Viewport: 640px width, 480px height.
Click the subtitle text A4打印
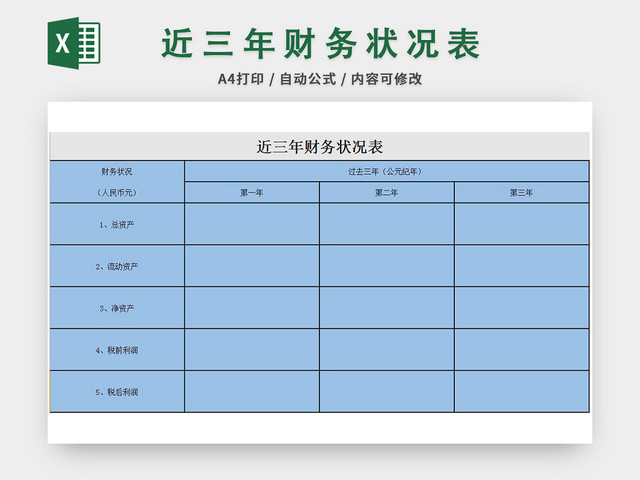click(241, 79)
